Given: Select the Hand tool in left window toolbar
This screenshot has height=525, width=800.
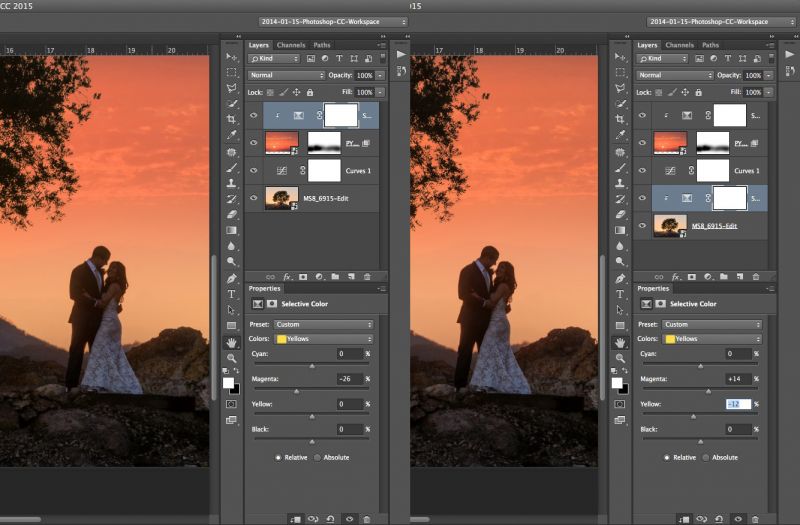Looking at the screenshot, I should click(231, 342).
